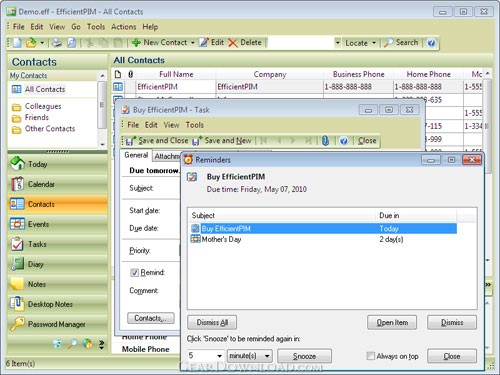Click the Dismiss All button
Image resolution: width=500 pixels, height=375 pixels.
(212, 322)
